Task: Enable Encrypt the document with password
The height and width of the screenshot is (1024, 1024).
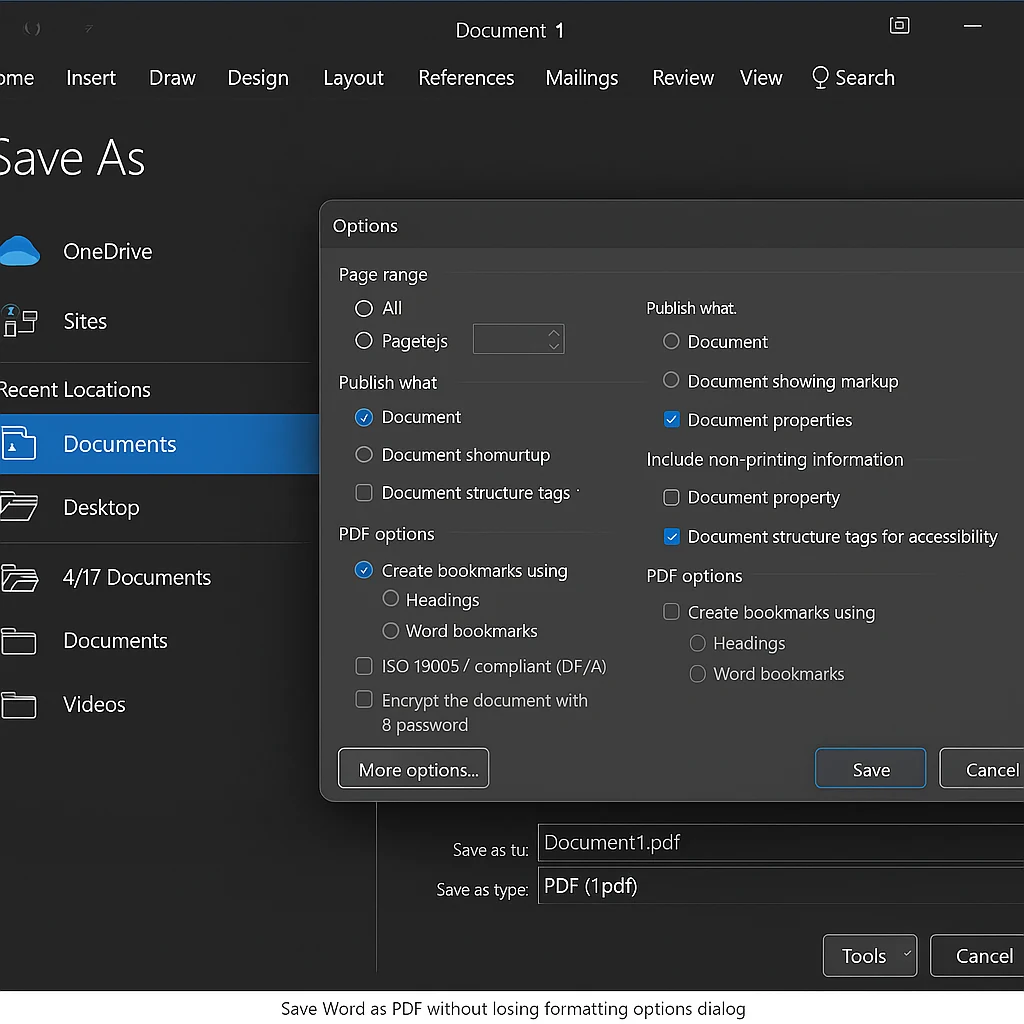Action: tap(364, 699)
